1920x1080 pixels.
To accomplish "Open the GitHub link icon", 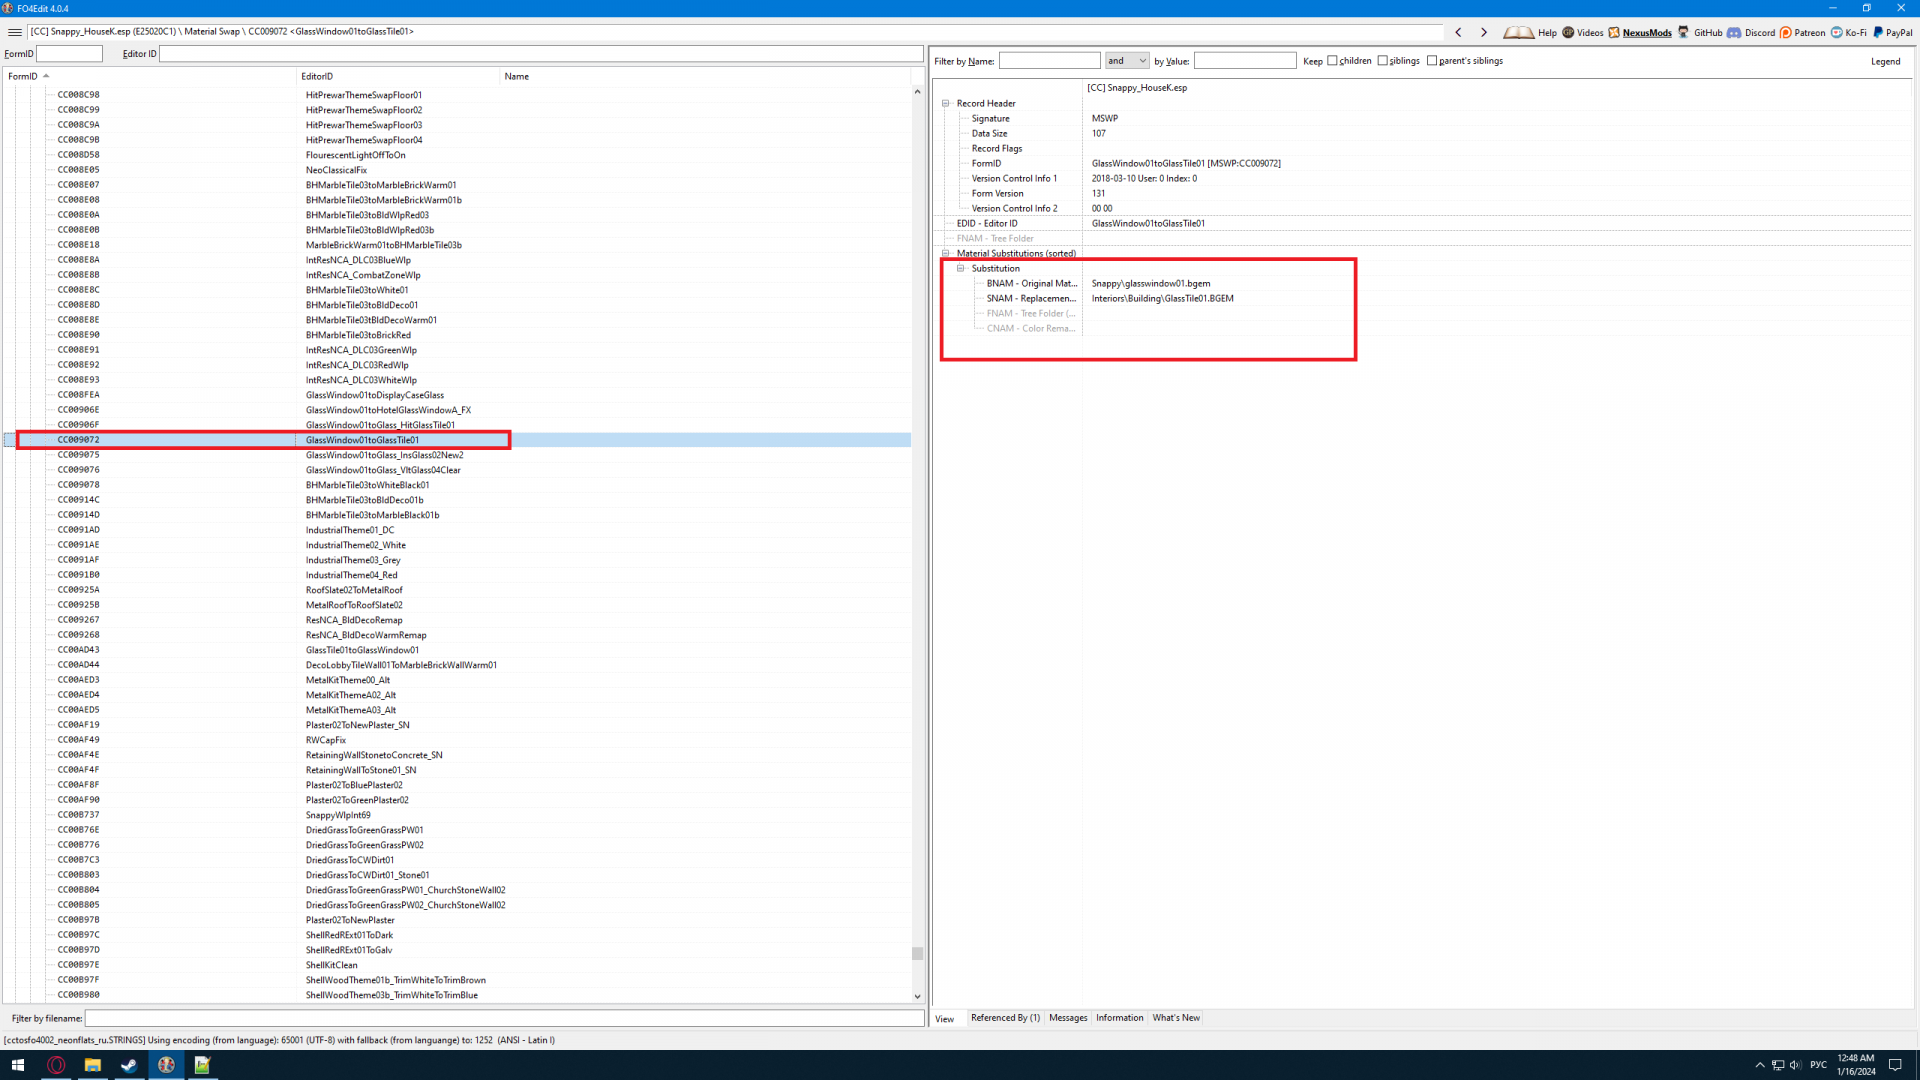I will pos(1684,32).
